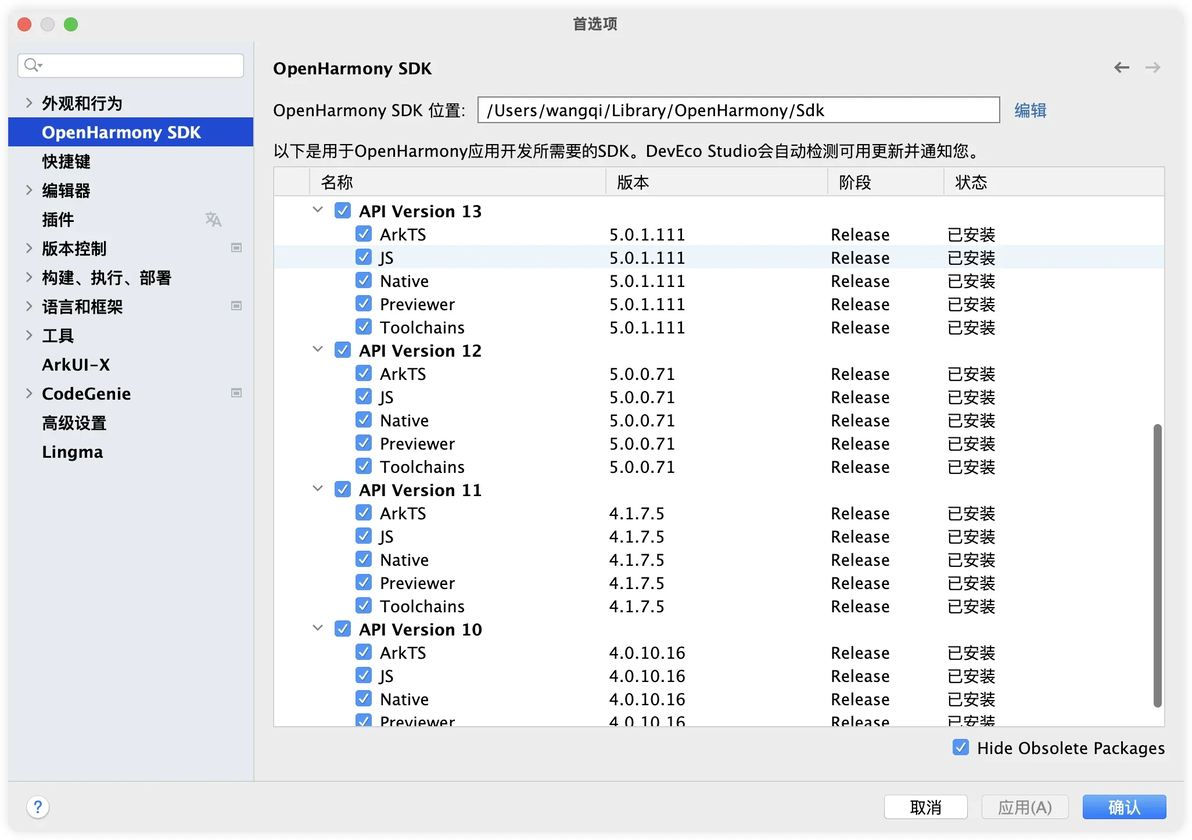Click the back navigation arrow icon

coord(1121,68)
